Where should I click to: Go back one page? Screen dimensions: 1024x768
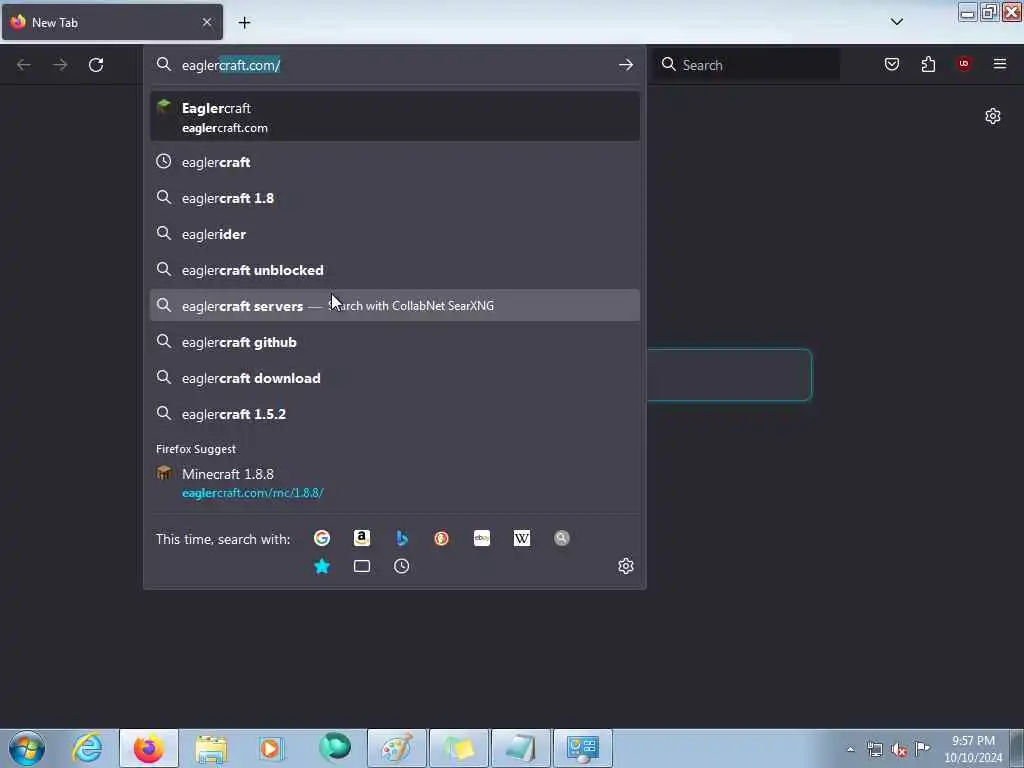[24, 65]
